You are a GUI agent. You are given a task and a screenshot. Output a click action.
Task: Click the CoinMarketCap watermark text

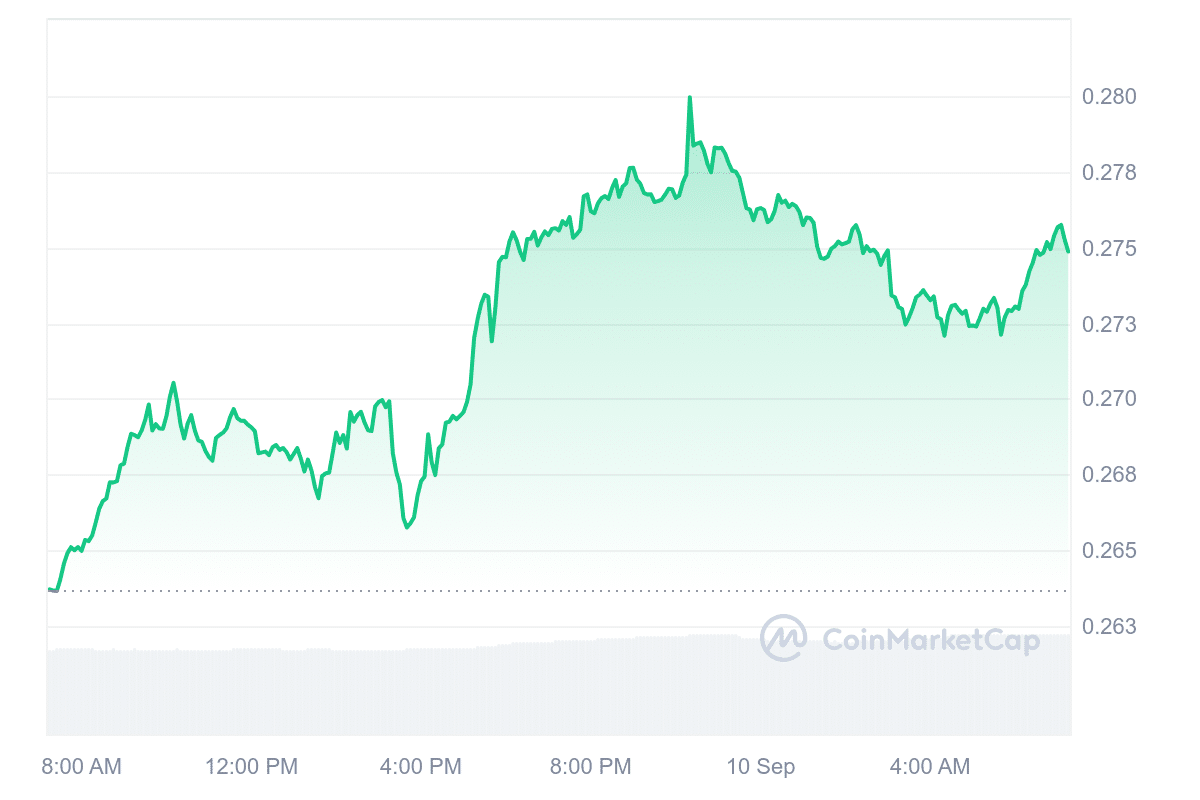tap(930, 639)
